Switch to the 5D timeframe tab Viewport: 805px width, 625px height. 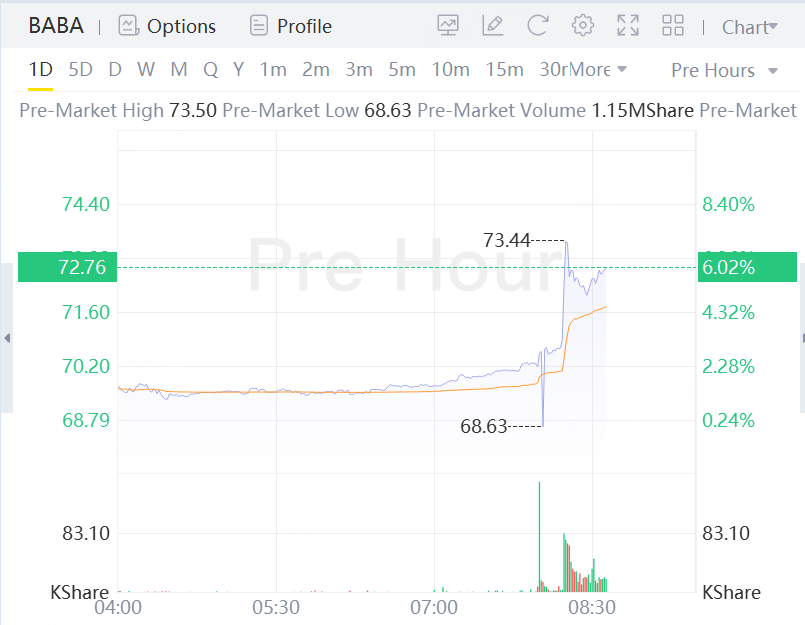pos(80,69)
